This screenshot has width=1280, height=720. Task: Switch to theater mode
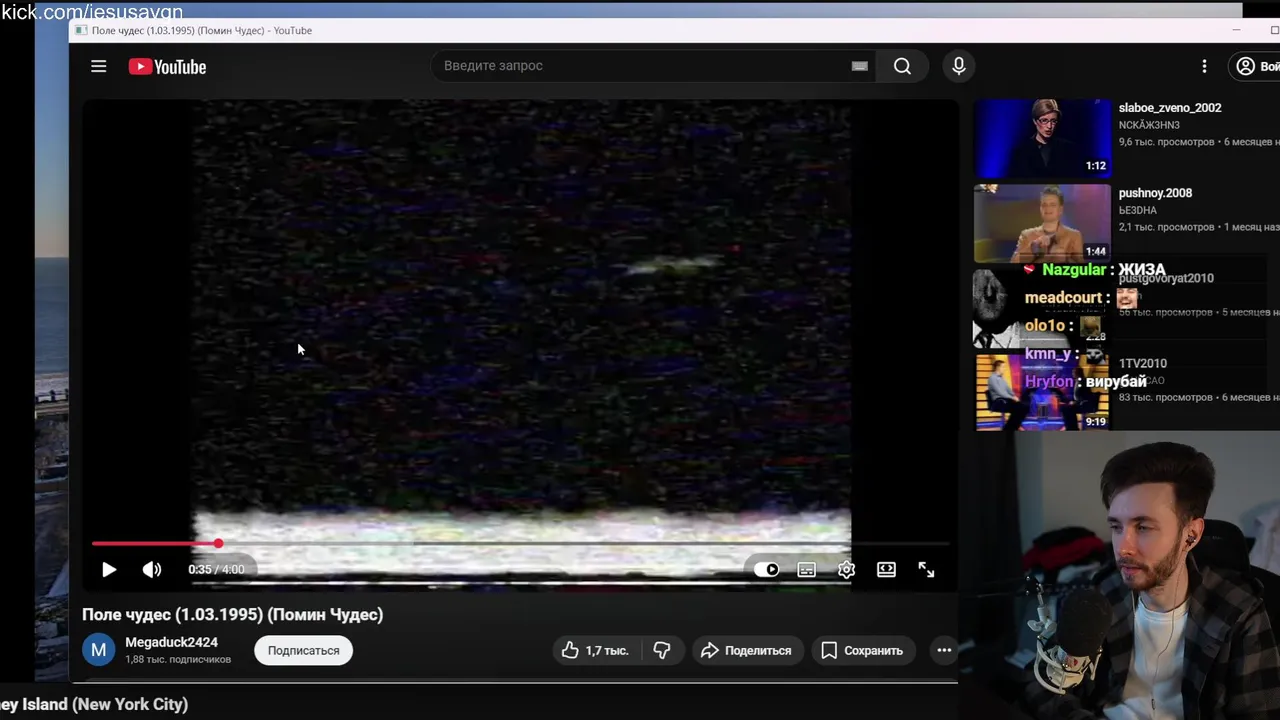887,569
